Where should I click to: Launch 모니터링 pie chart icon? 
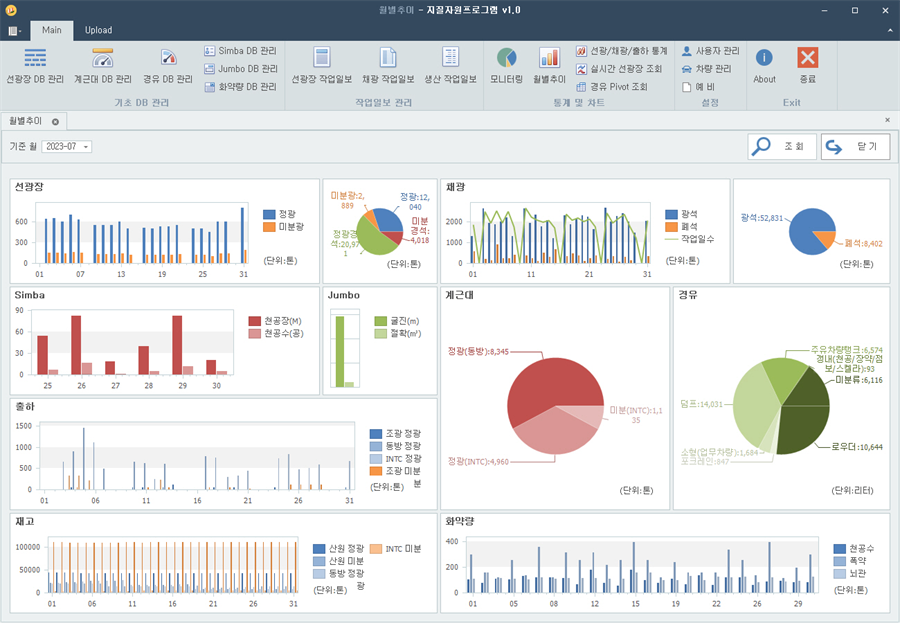tap(506, 58)
